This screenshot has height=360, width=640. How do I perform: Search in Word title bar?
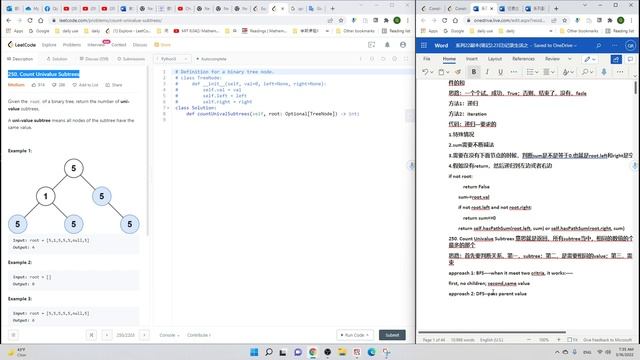pyautogui.click(x=599, y=46)
